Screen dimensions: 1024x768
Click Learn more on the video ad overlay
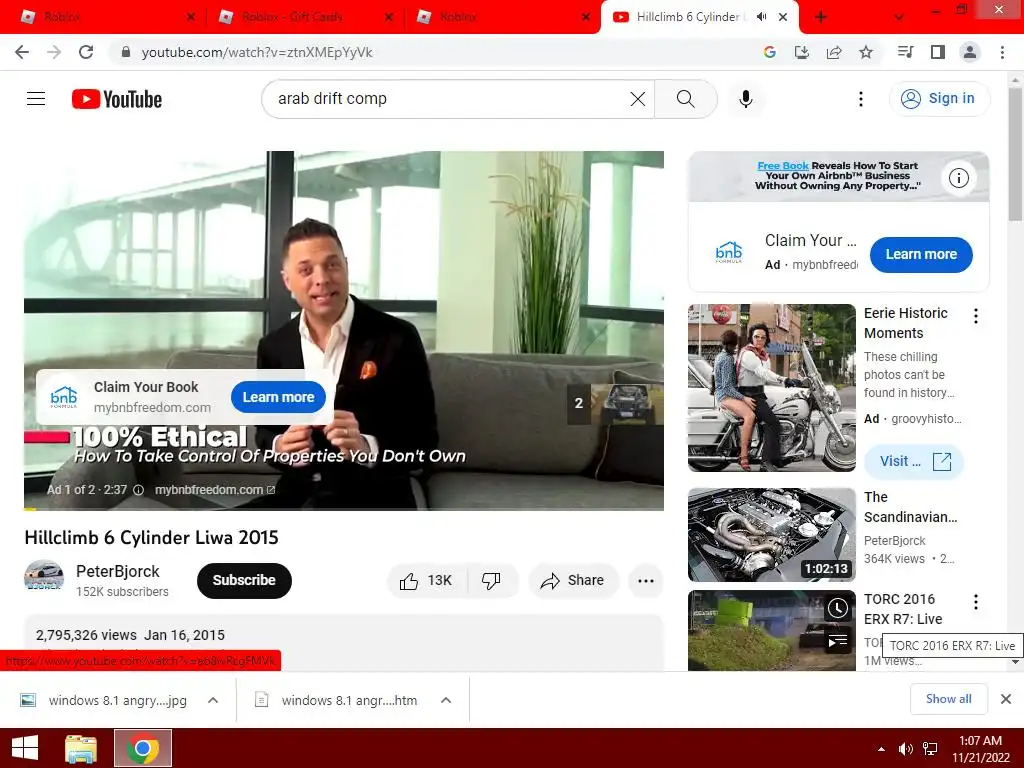tap(278, 397)
